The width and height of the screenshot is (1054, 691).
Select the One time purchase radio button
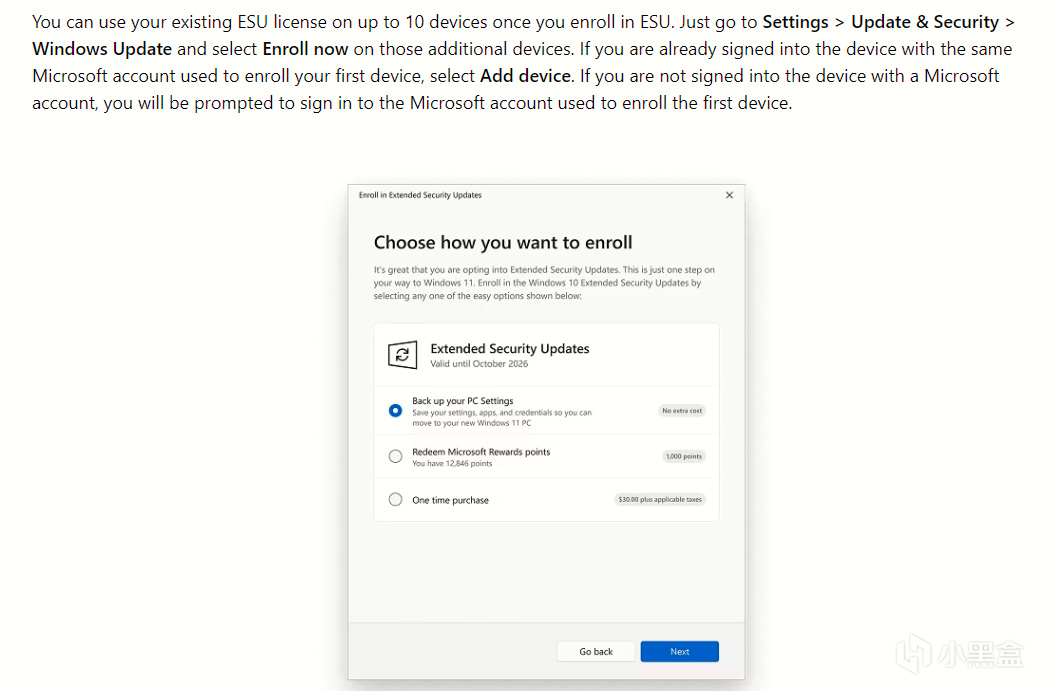[x=395, y=499]
